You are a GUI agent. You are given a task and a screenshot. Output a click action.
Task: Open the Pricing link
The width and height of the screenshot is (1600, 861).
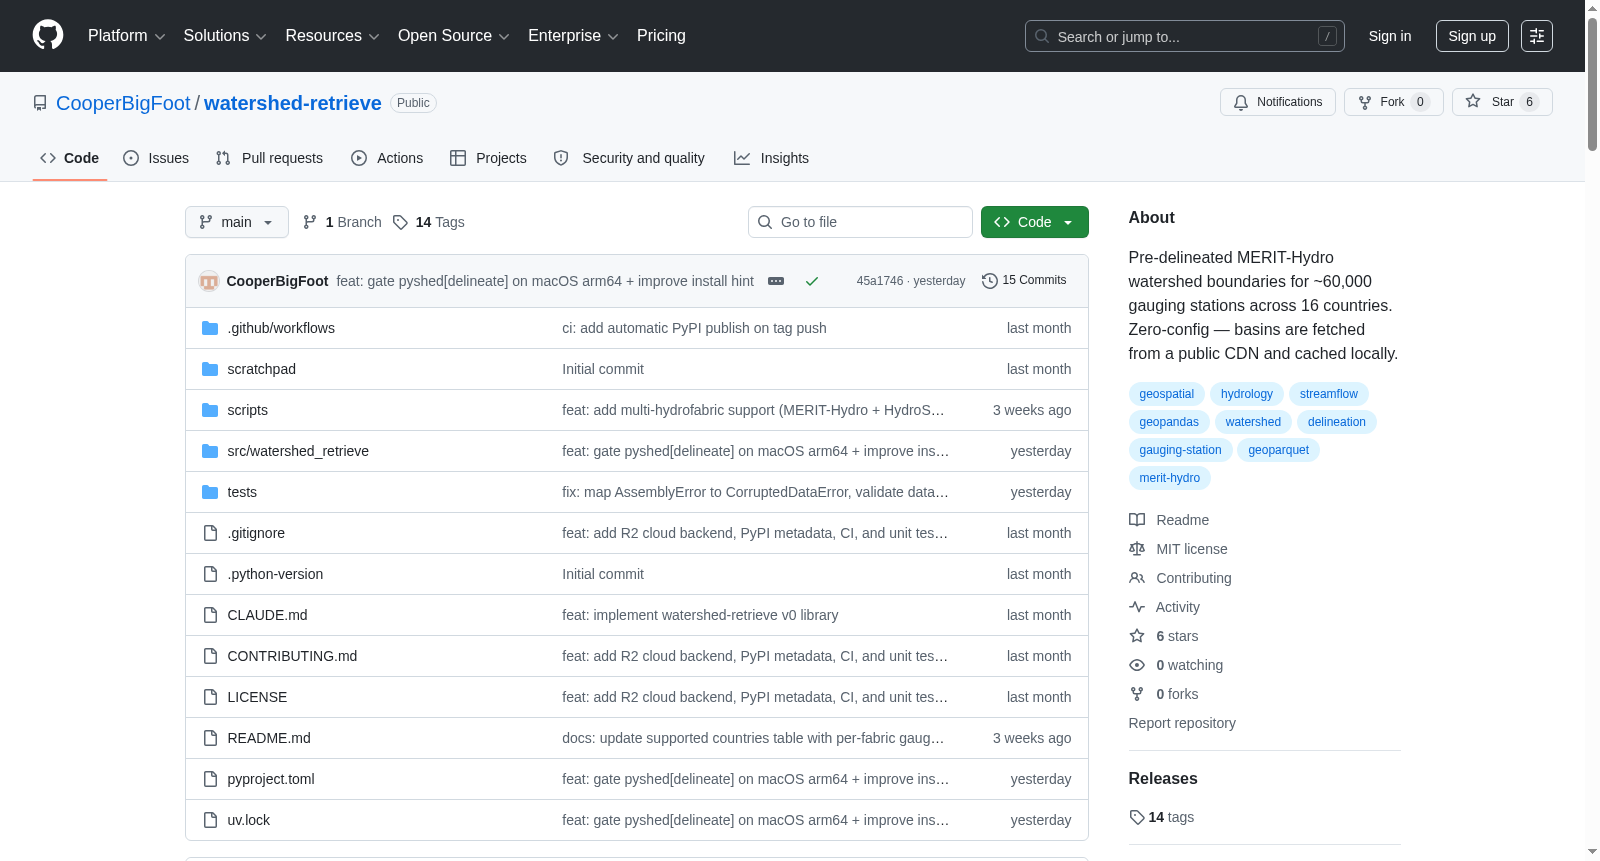(x=661, y=36)
